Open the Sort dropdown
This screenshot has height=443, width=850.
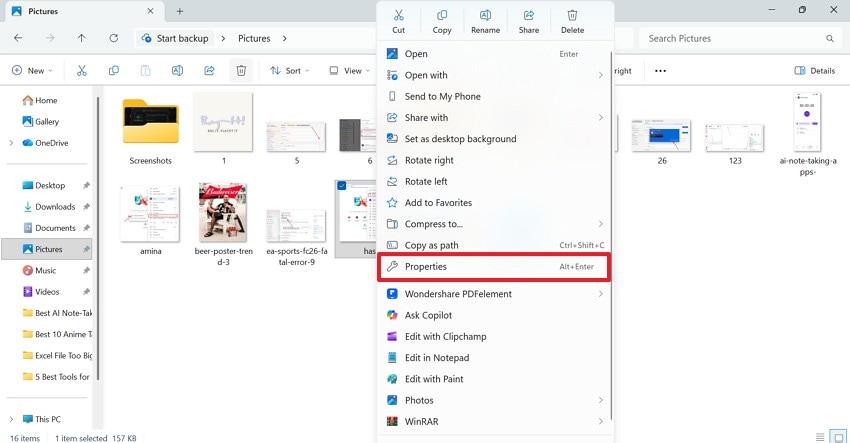(289, 70)
